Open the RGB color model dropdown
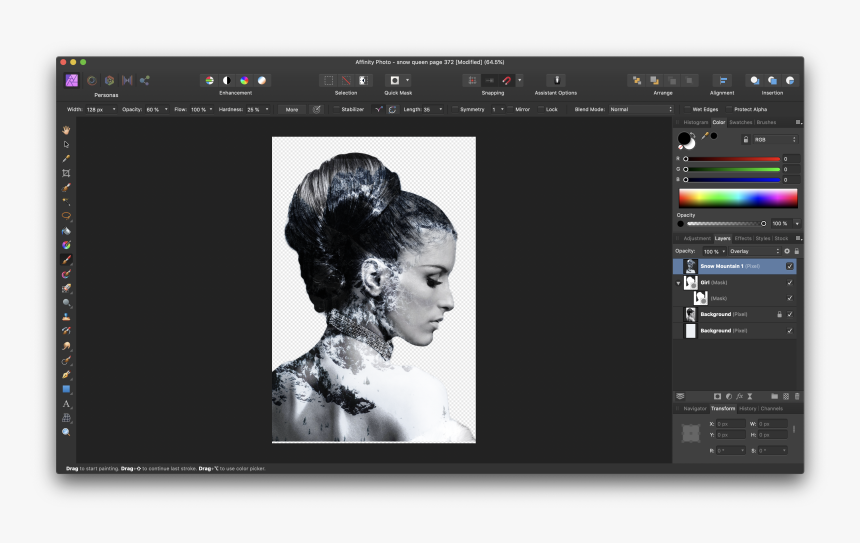The width and height of the screenshot is (860, 543). (774, 140)
